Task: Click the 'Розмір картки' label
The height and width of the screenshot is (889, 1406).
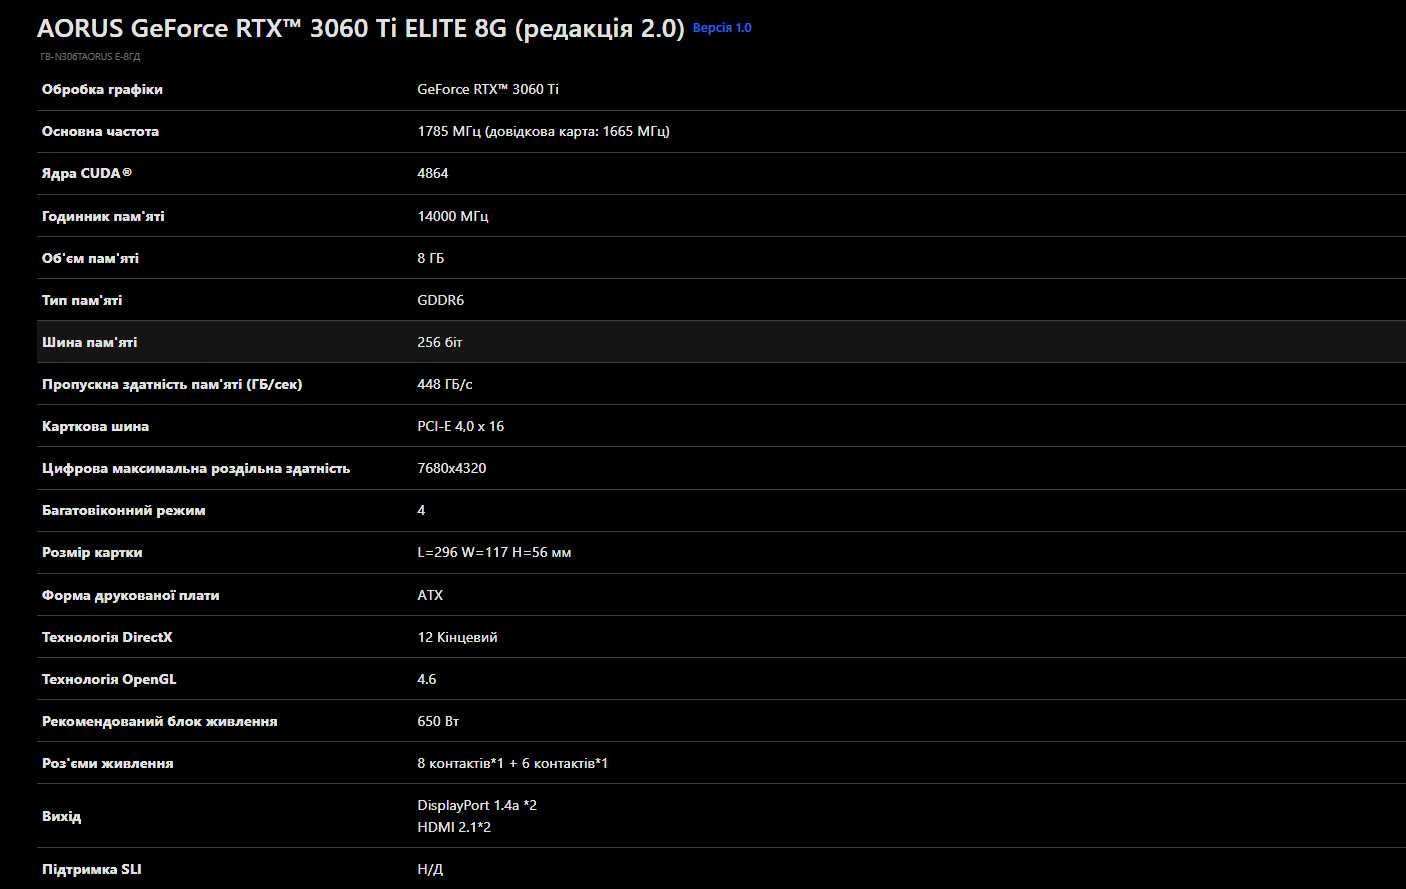Action: coord(92,552)
